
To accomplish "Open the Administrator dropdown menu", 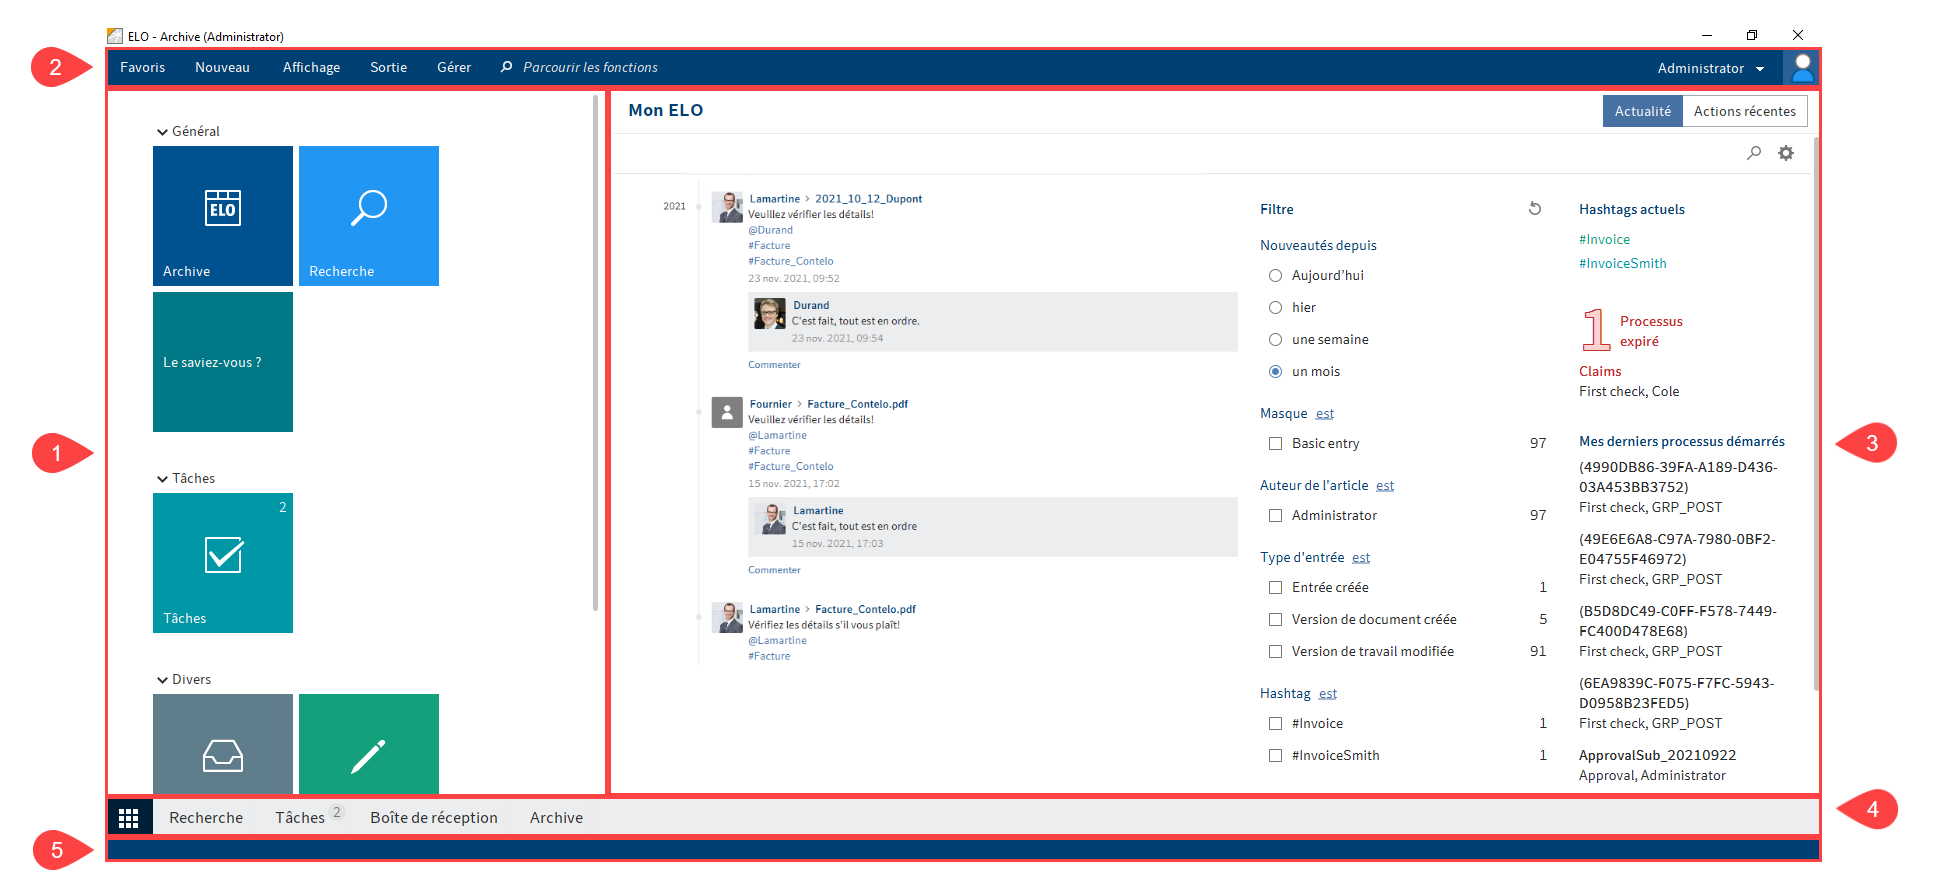I will 1710,68.
